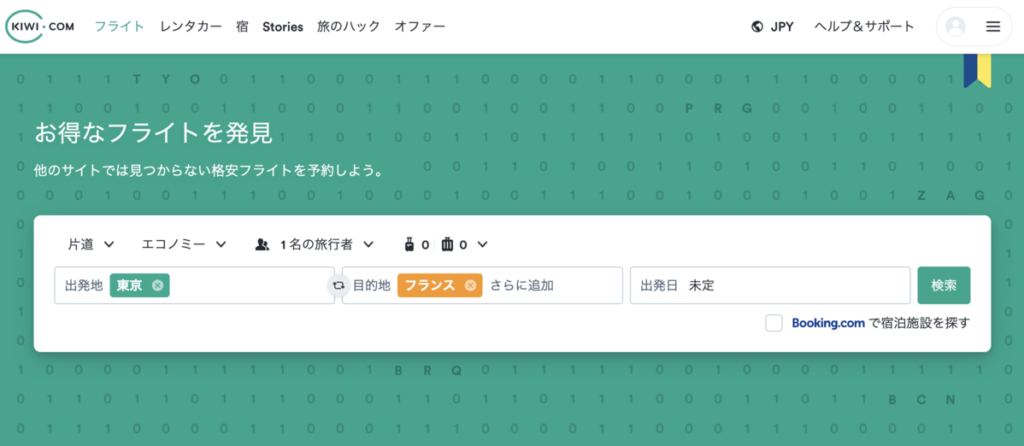Click the user profile avatar icon
Viewport: 1024px width, 446px height.
pos(955,27)
